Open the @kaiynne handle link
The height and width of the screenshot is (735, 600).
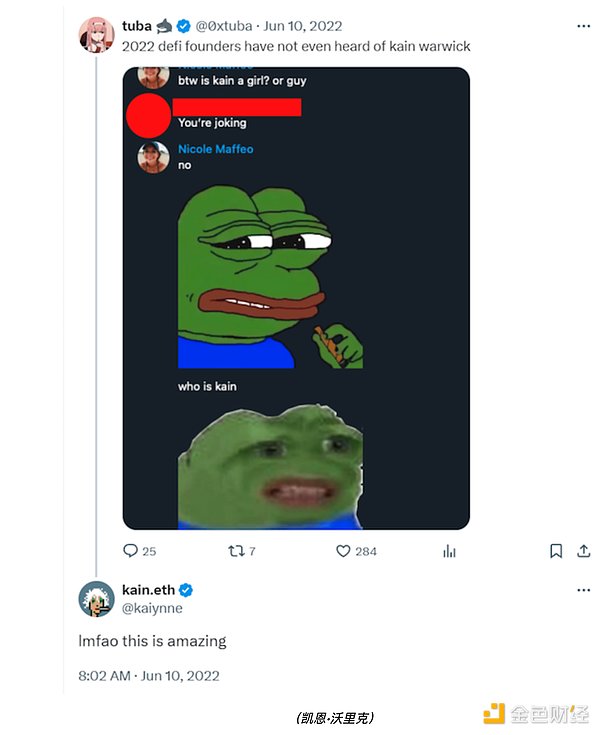tap(152, 607)
